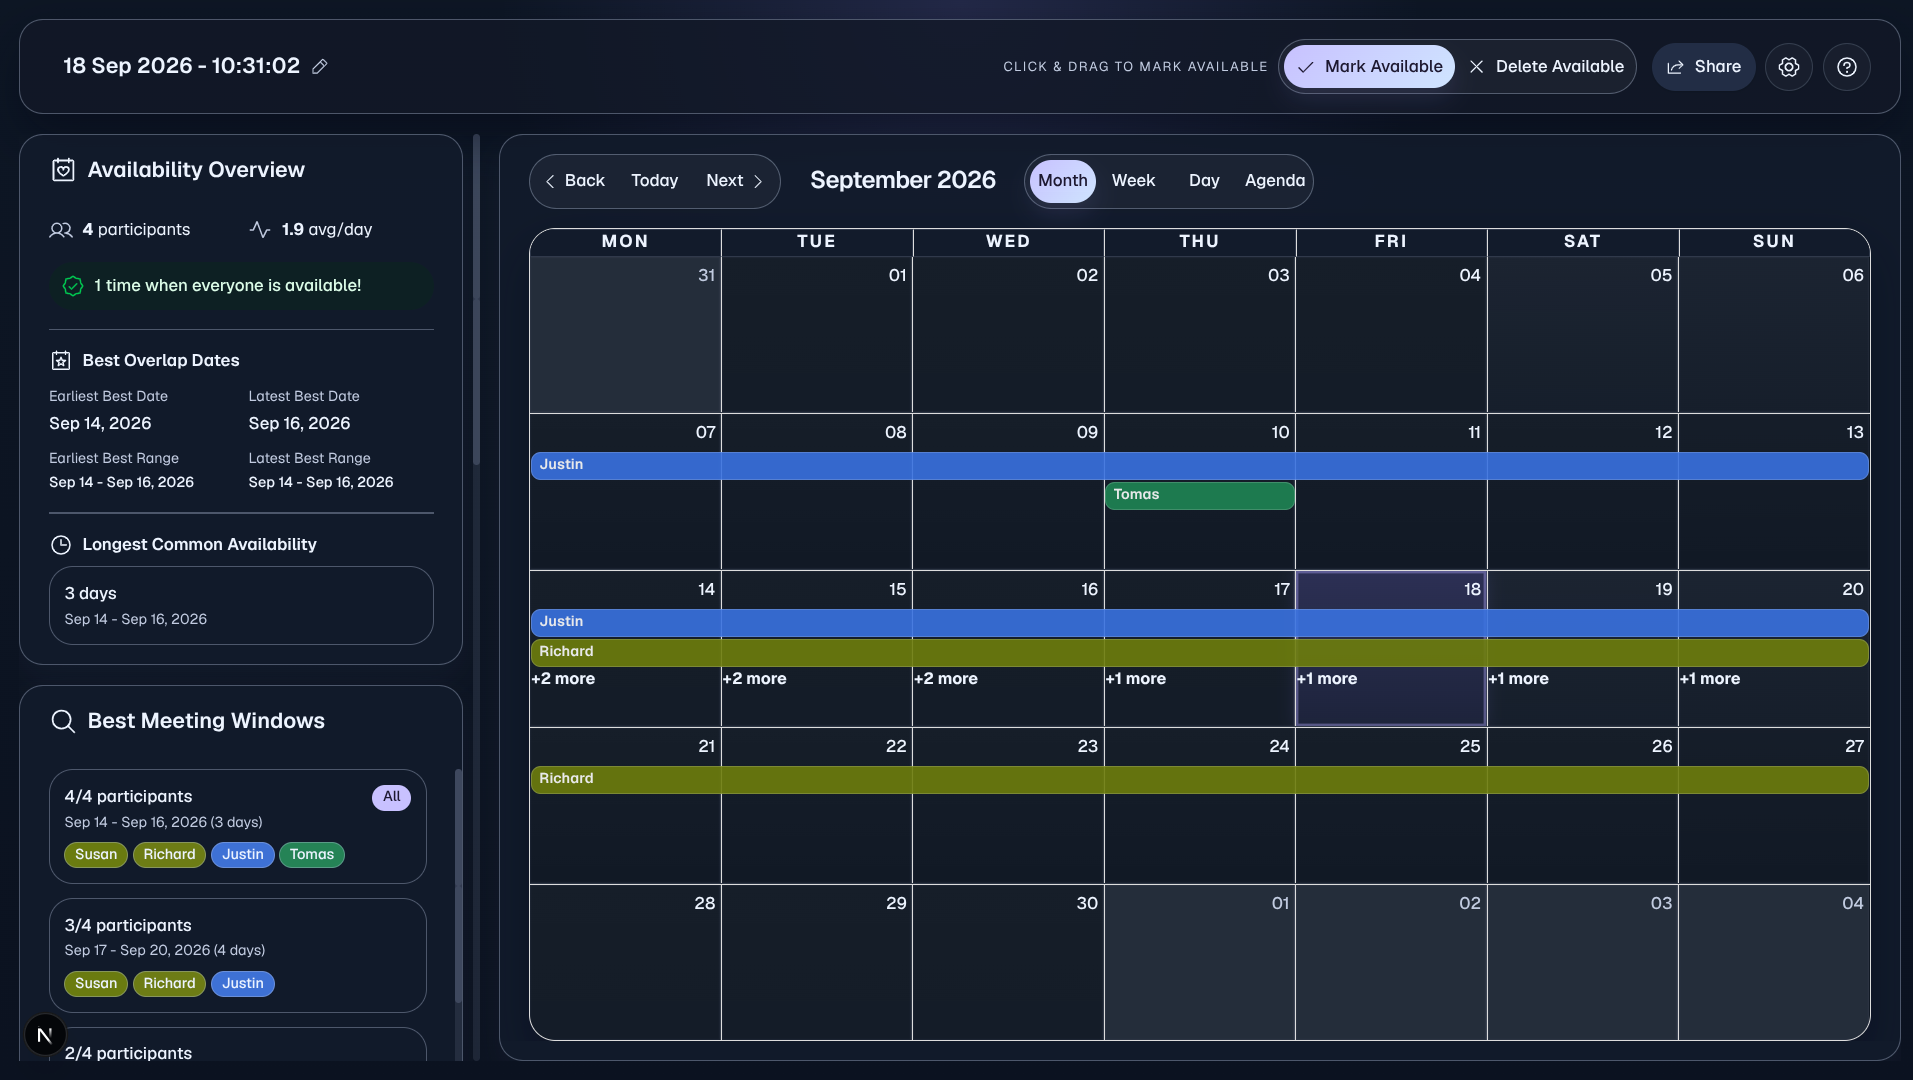Open the settings gear icon

(x=1789, y=67)
